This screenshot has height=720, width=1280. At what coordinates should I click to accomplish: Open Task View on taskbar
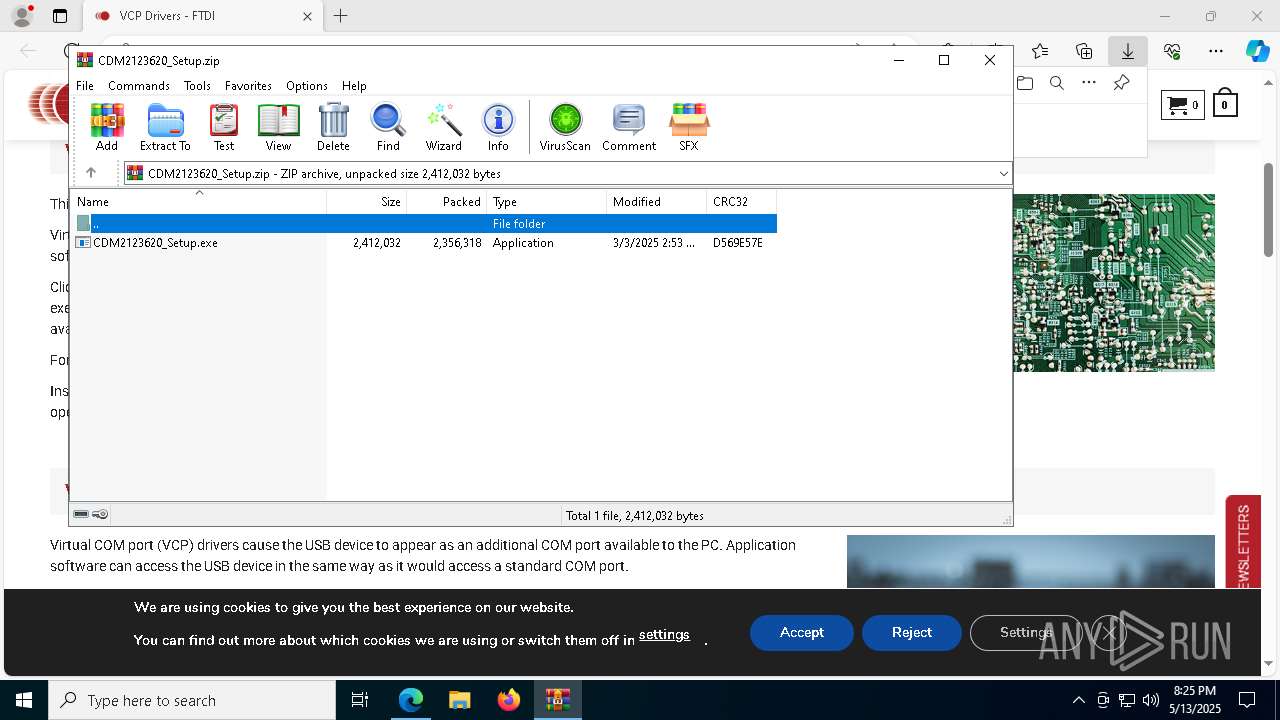coord(360,700)
